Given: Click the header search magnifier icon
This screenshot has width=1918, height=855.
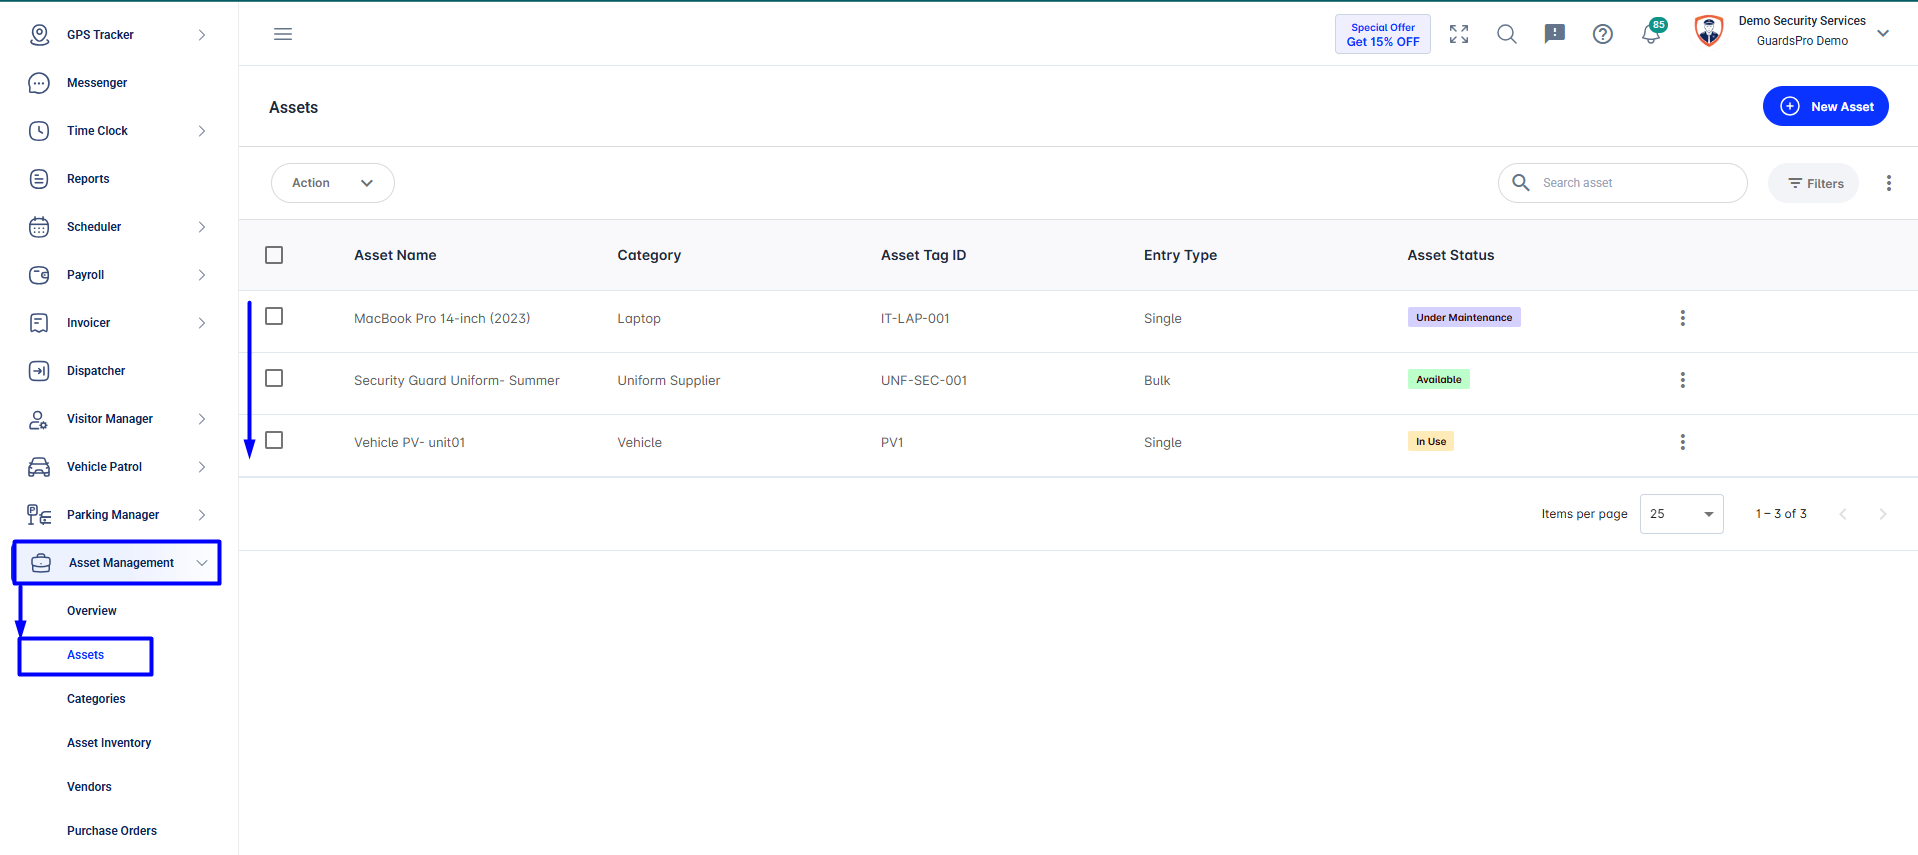Looking at the screenshot, I should (x=1507, y=34).
